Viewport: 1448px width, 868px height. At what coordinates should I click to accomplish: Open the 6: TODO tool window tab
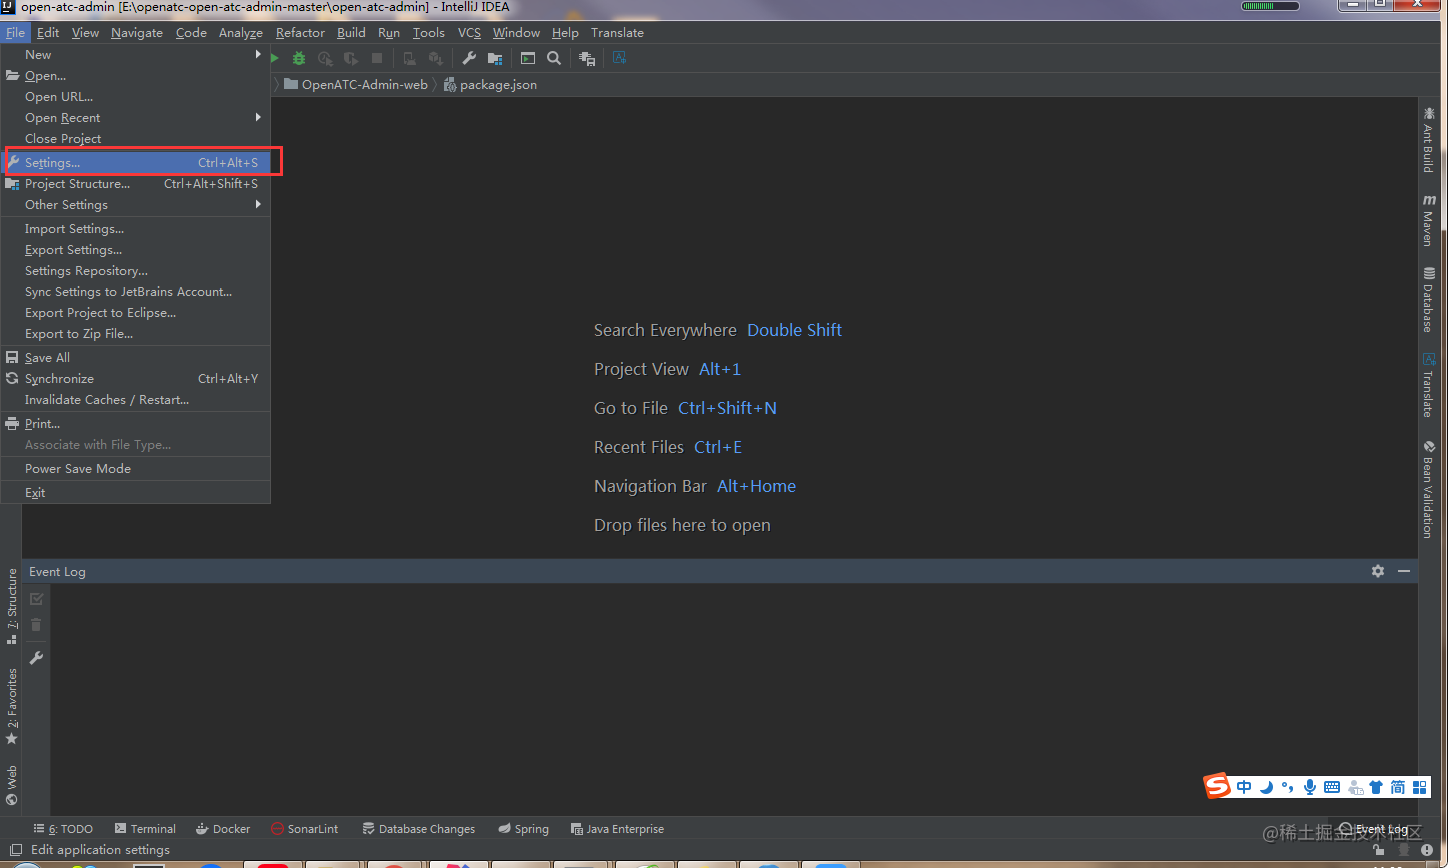[63, 829]
